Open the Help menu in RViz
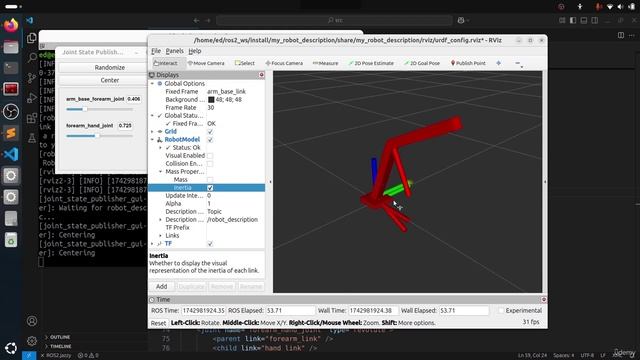 tap(195, 51)
